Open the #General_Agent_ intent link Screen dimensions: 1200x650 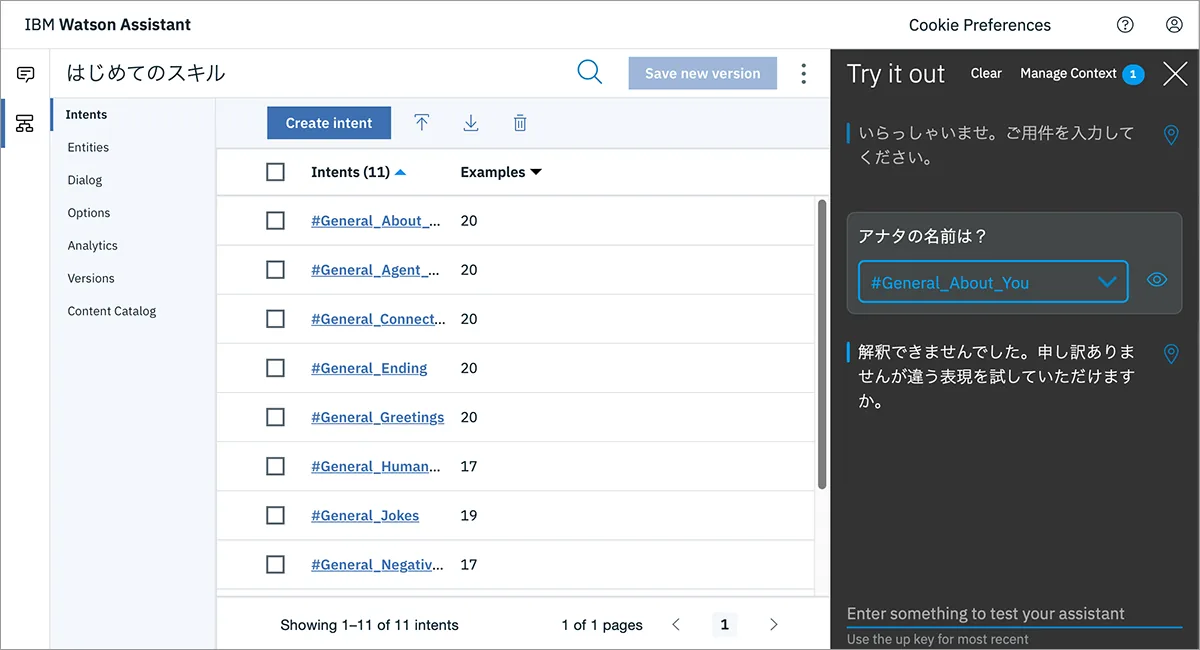pyautogui.click(x=375, y=270)
